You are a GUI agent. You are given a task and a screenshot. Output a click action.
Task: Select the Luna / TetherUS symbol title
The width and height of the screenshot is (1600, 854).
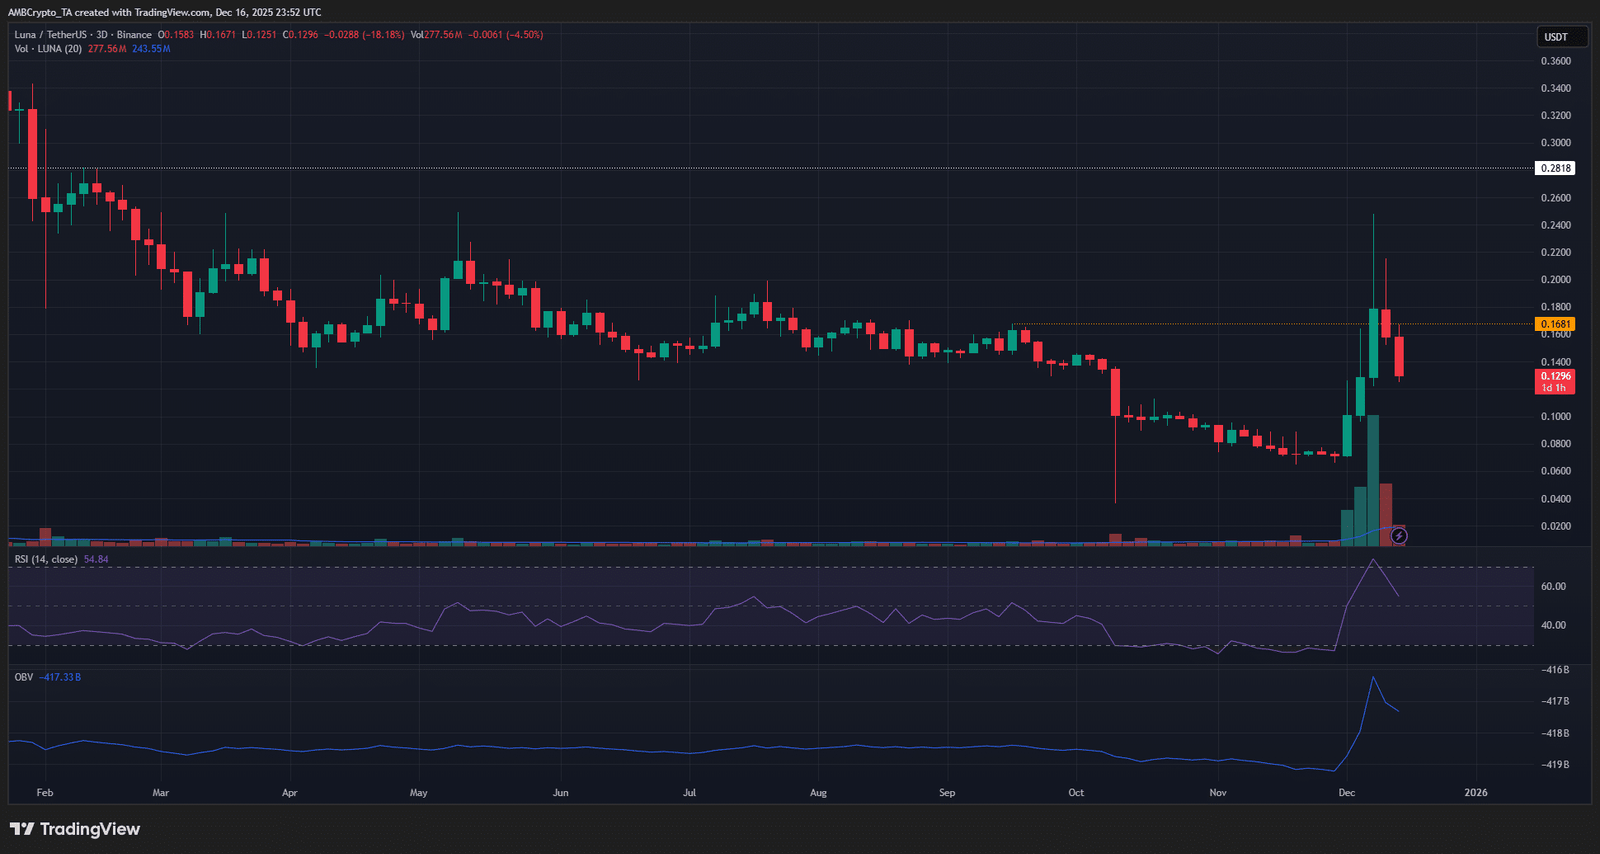[x=83, y=35]
